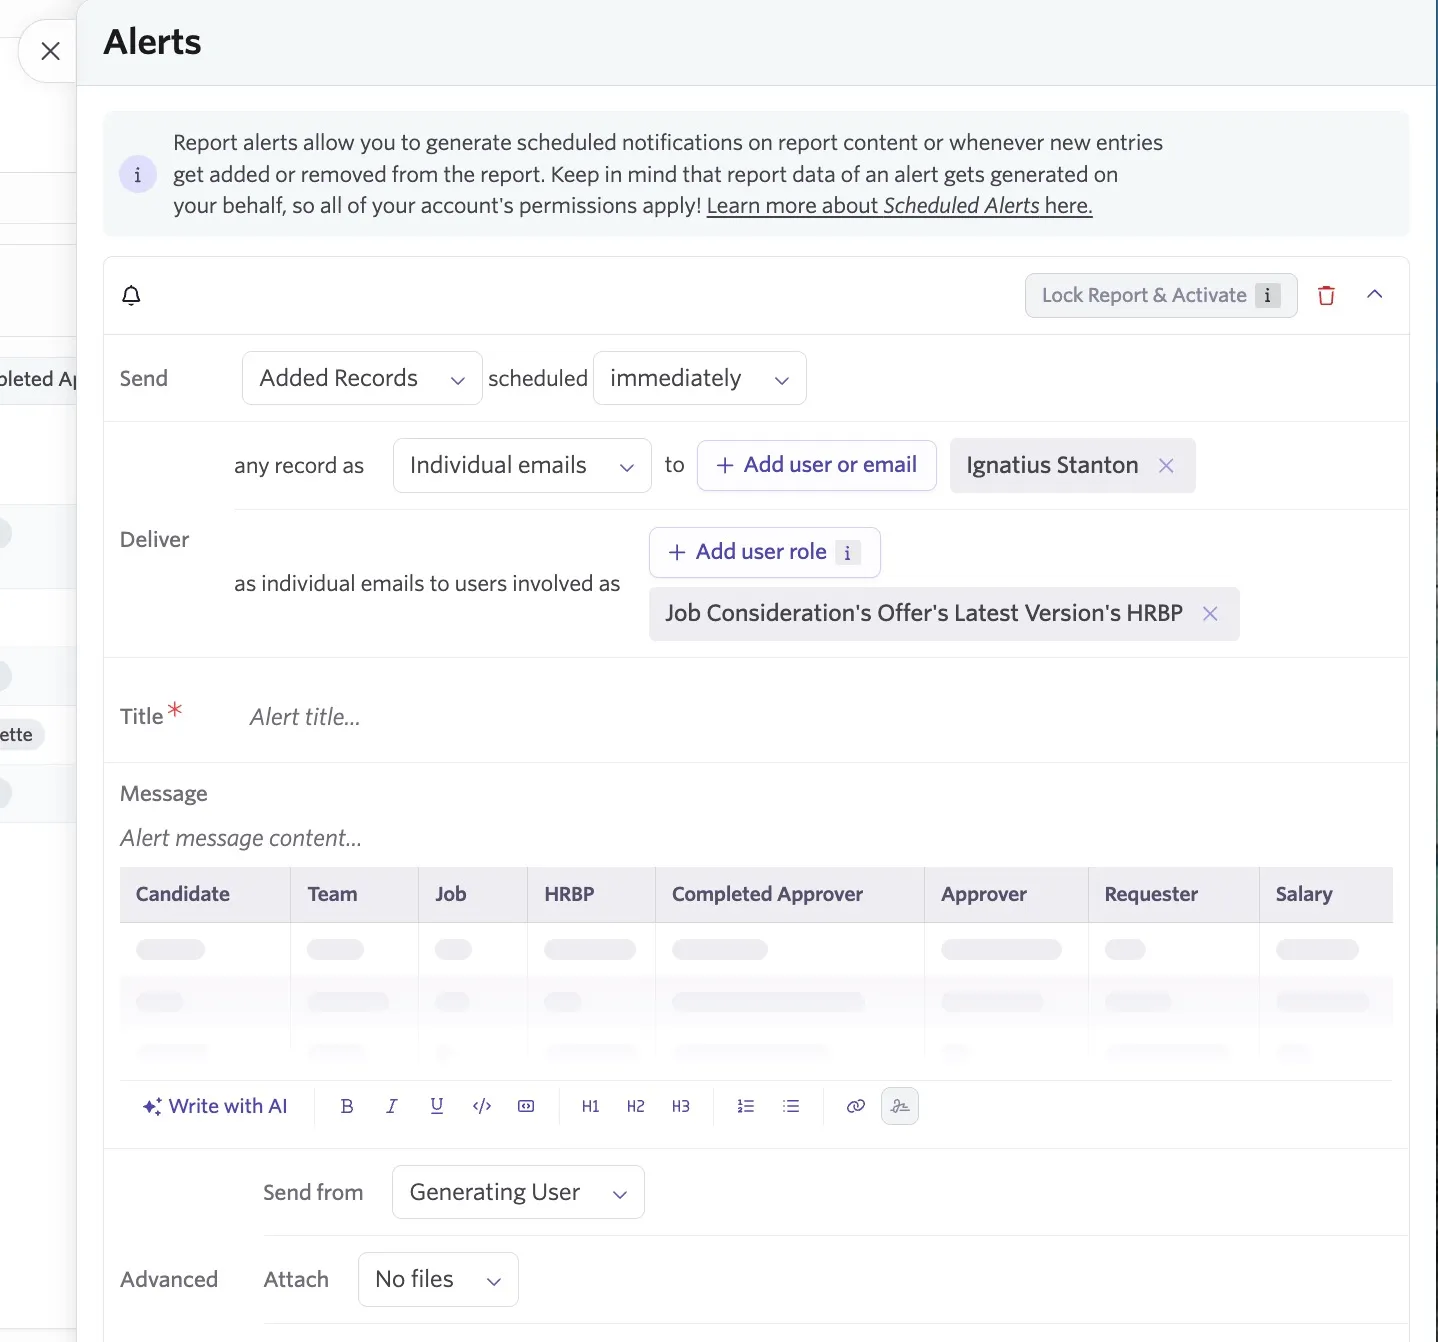The height and width of the screenshot is (1342, 1438).
Task: Toggle the signature icon in the toolbar
Action: pyautogui.click(x=900, y=1106)
